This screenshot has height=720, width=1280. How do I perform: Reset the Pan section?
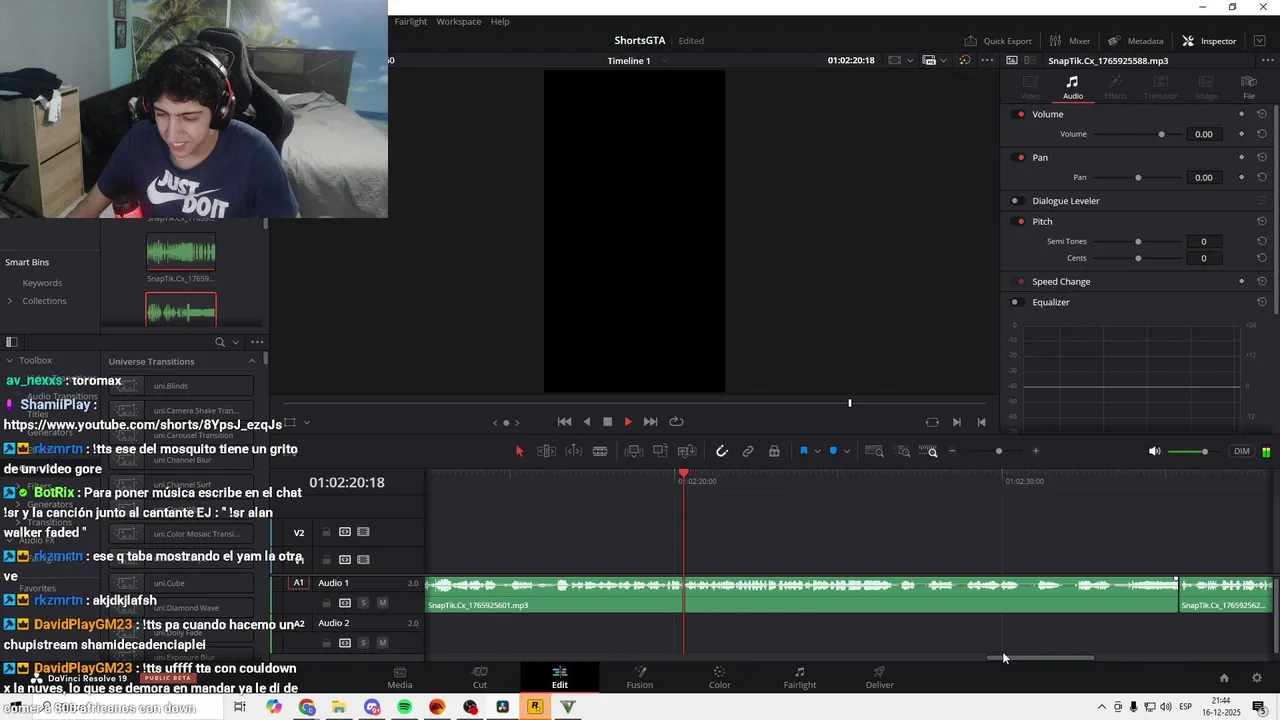[x=1262, y=157]
